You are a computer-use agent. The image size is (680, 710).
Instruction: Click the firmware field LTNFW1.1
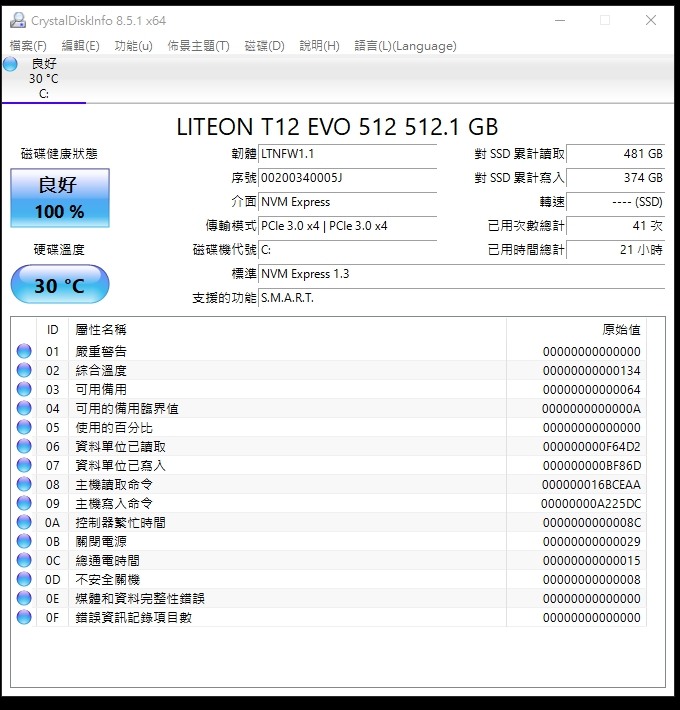(x=347, y=154)
